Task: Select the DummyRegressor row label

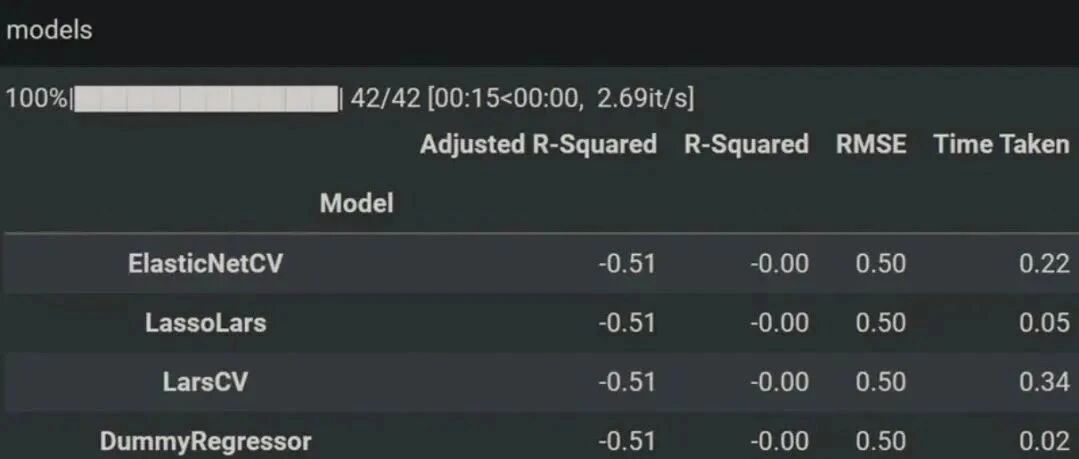Action: point(205,441)
